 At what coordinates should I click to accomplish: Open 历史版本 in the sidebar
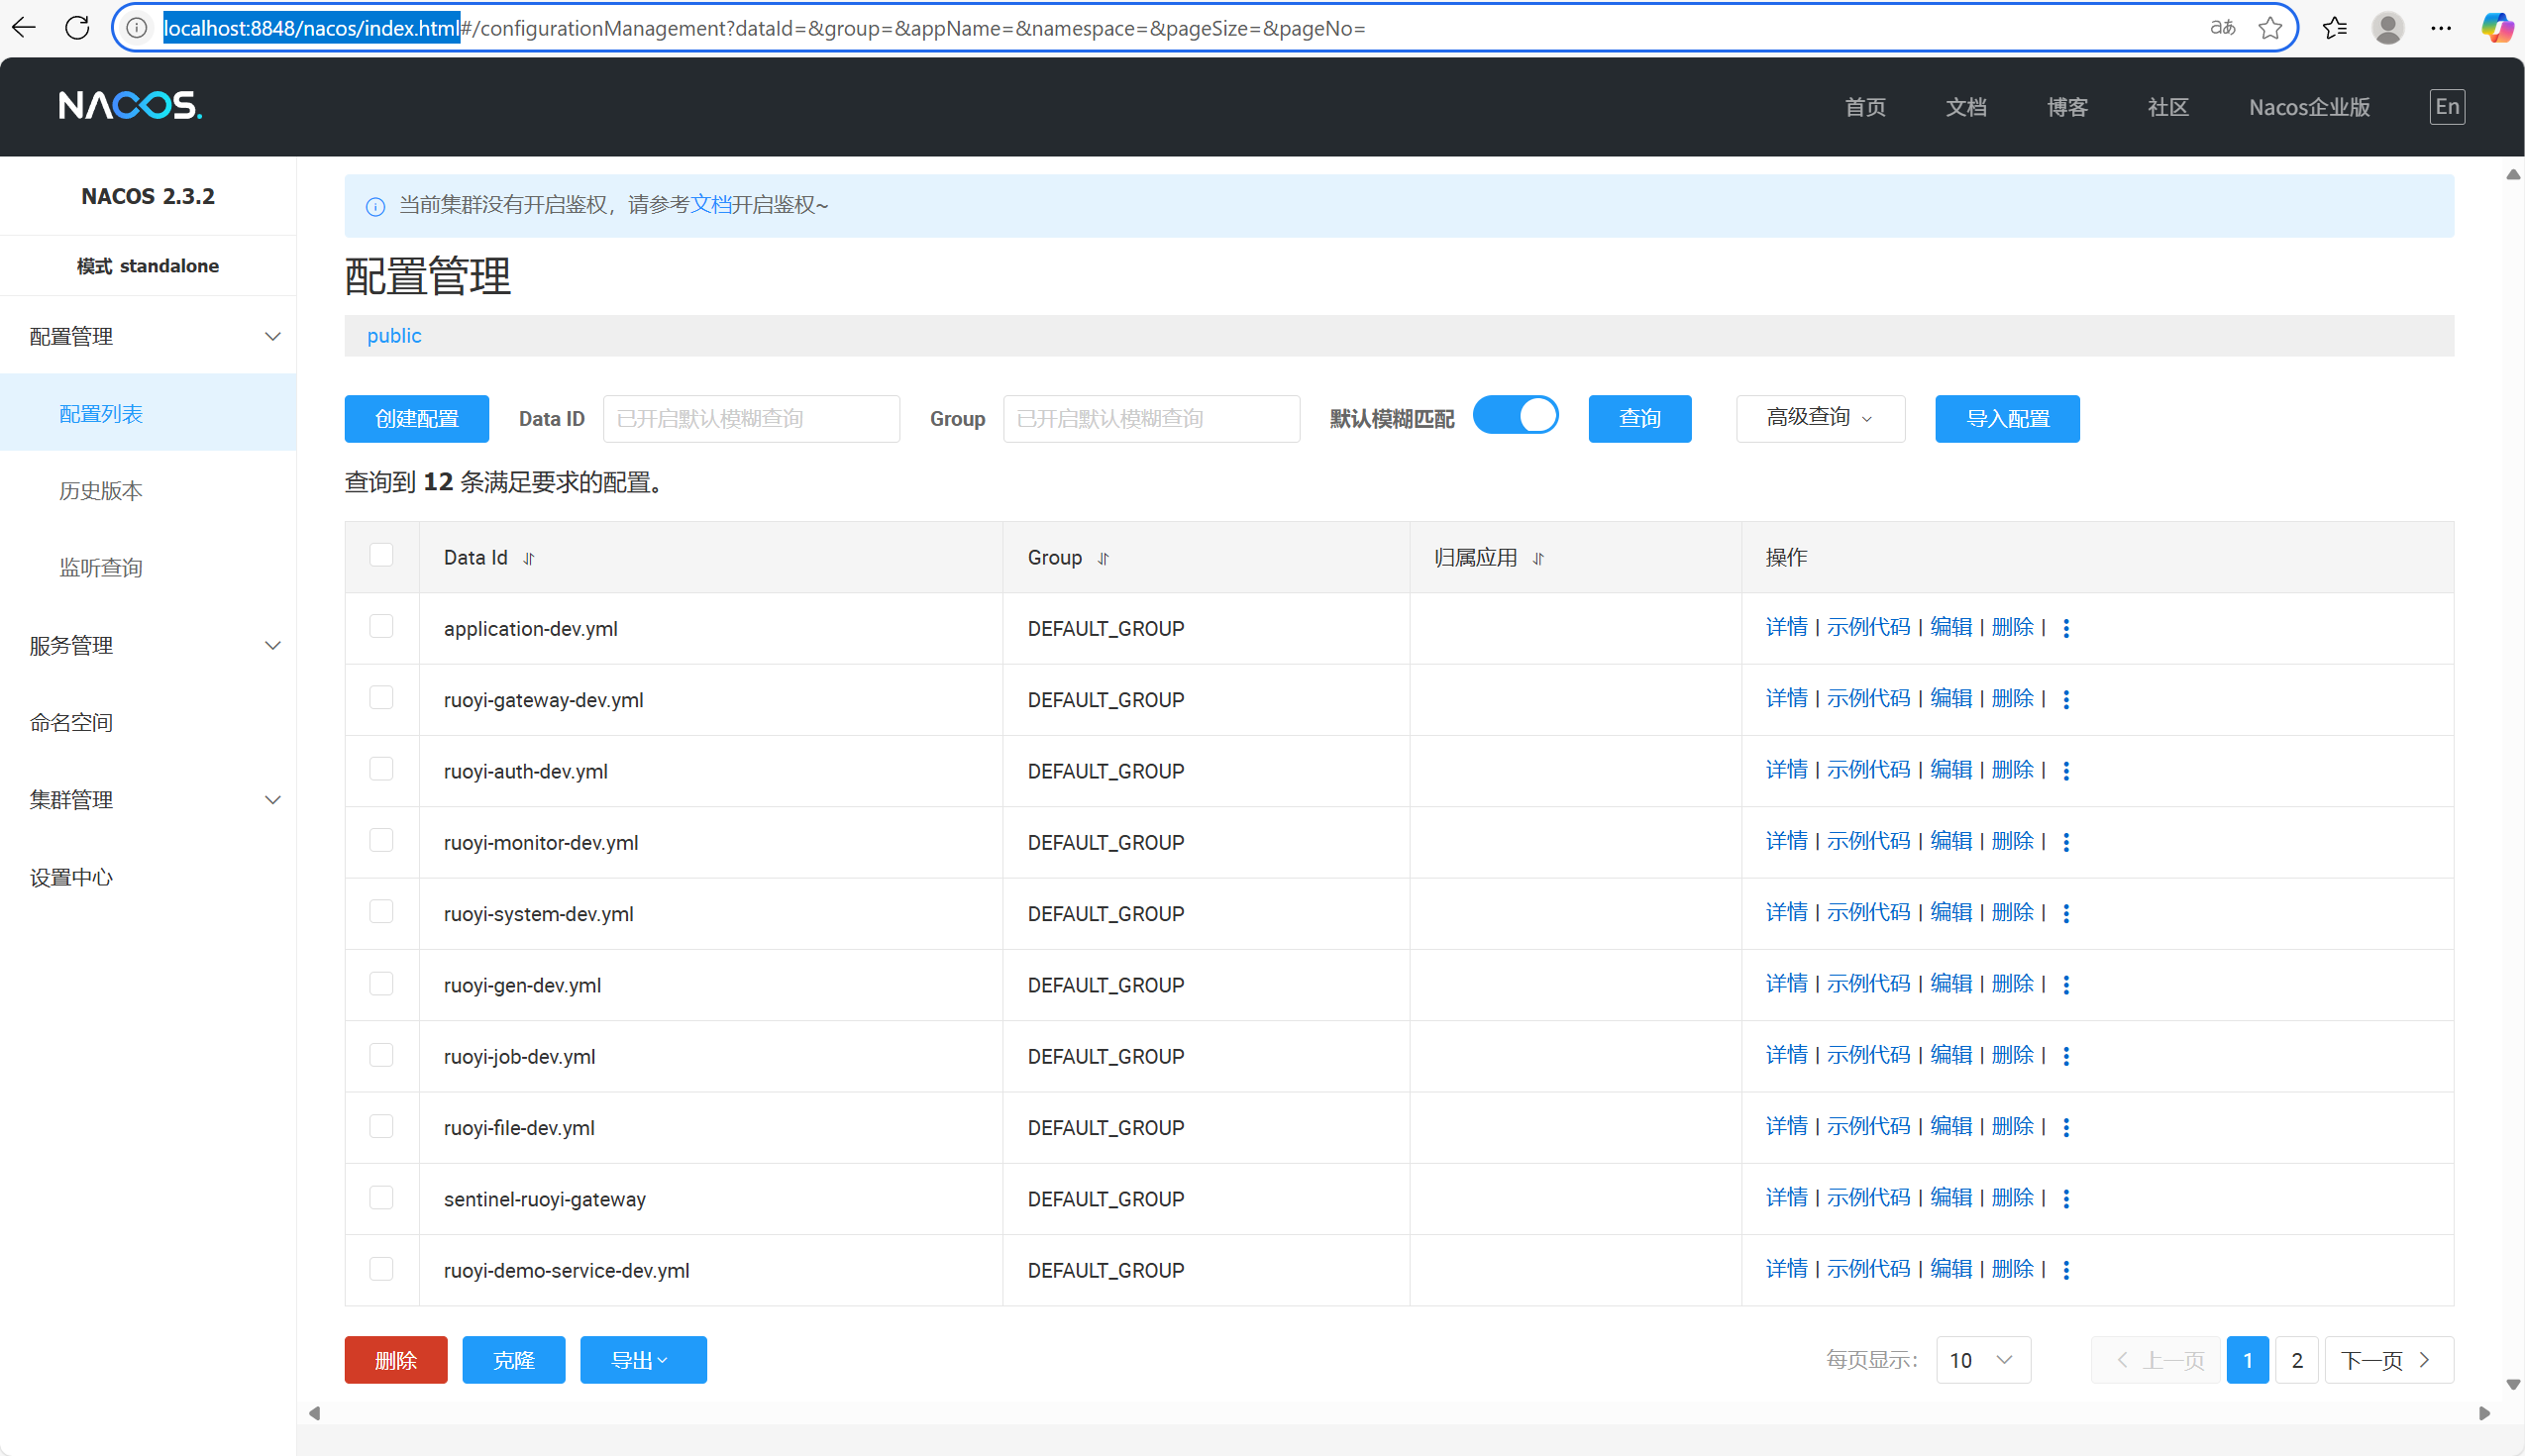pyautogui.click(x=101, y=491)
